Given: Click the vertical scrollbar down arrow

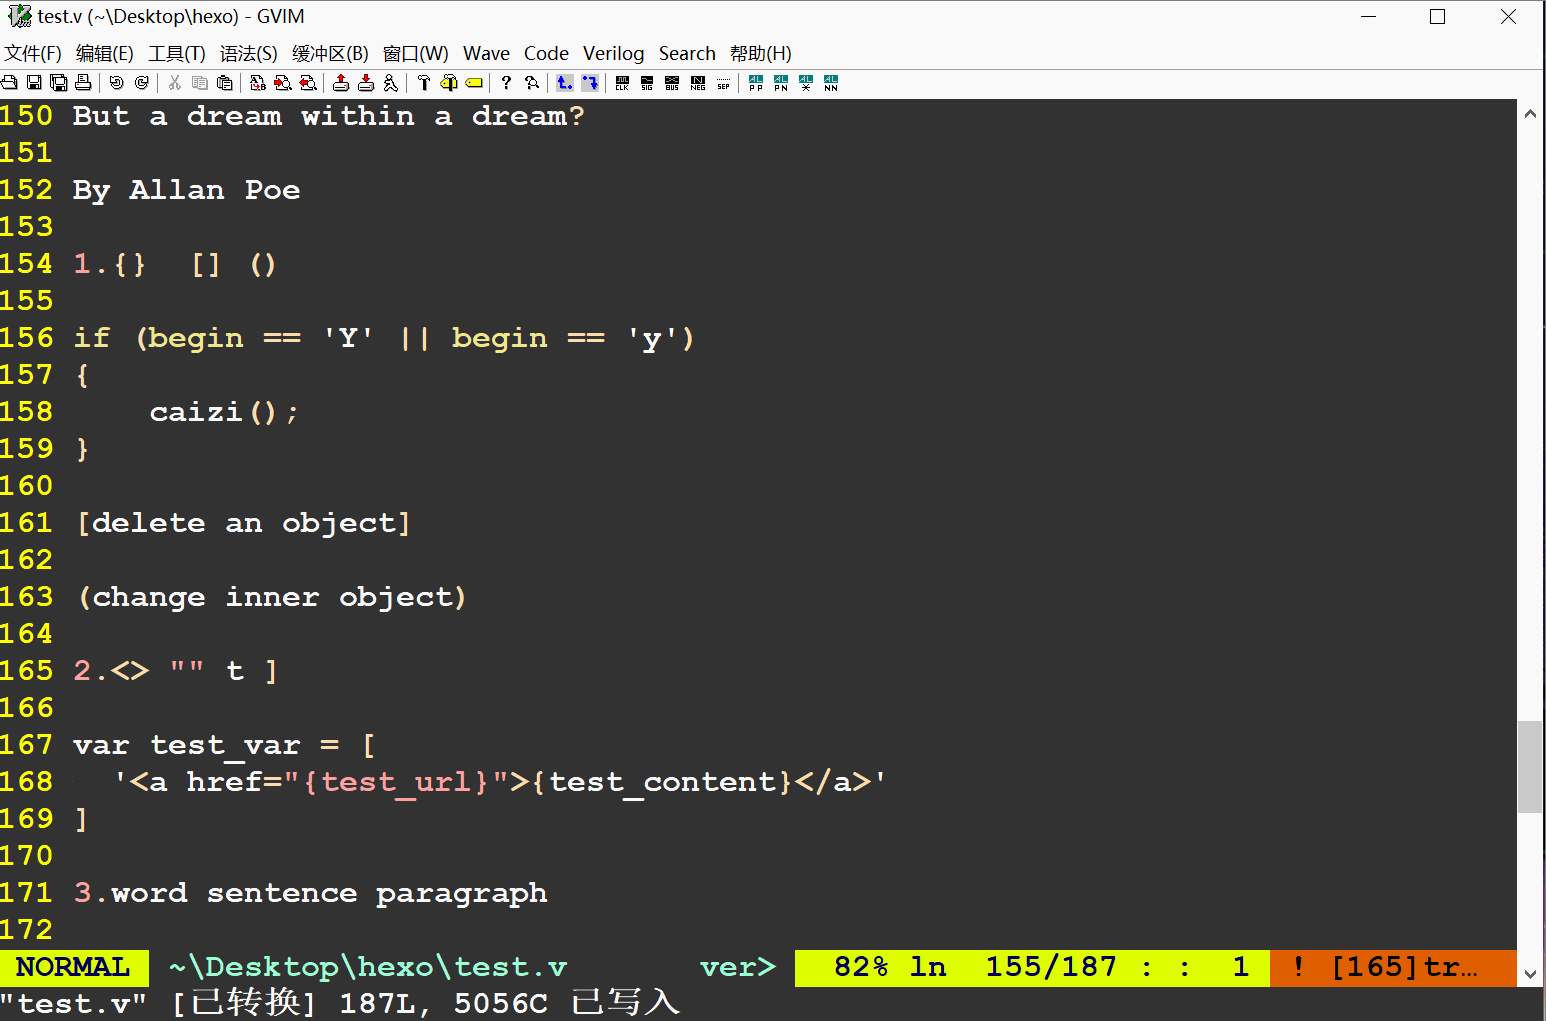Looking at the screenshot, I should [1531, 975].
